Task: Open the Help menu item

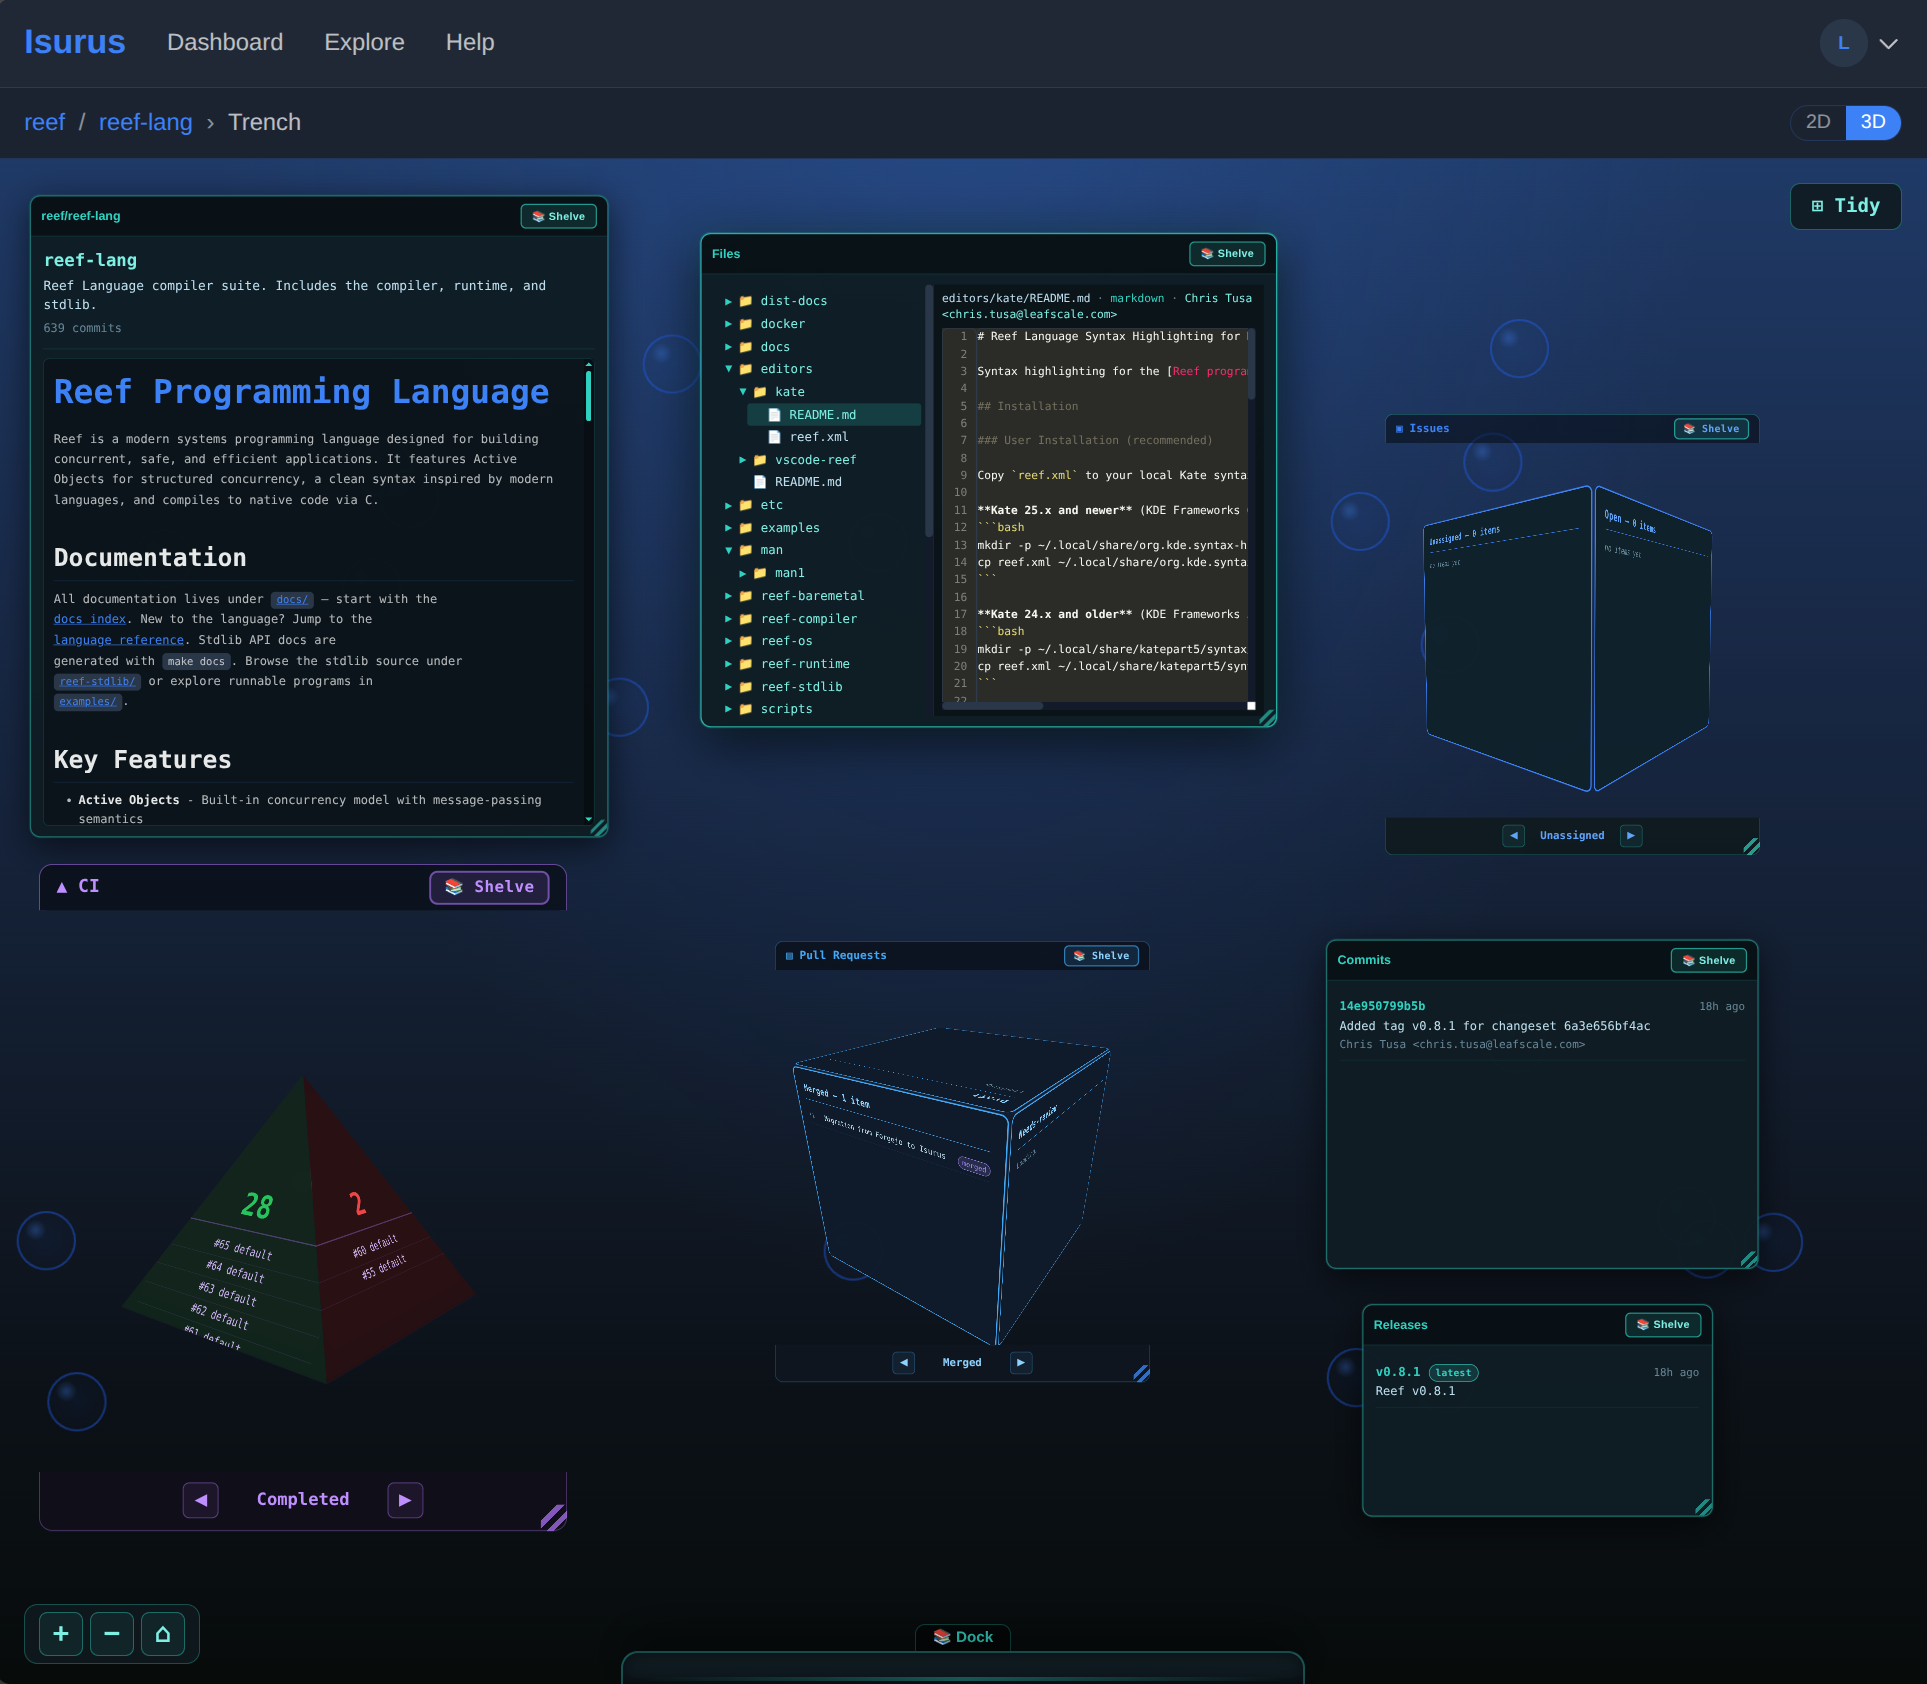Action: [x=470, y=42]
